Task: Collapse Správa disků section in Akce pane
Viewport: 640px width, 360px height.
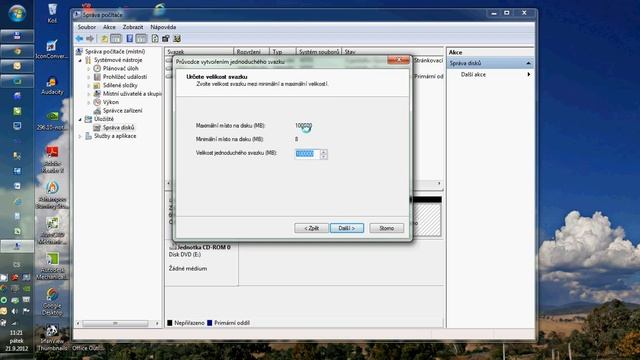Action: click(x=528, y=63)
